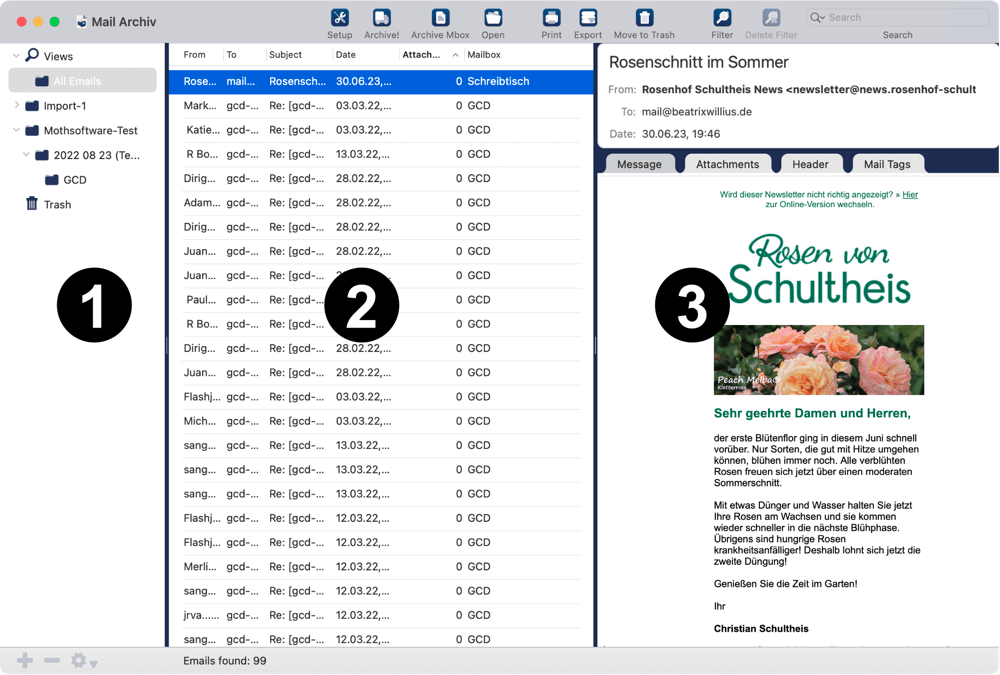Click the Print toolbar icon

[551, 18]
